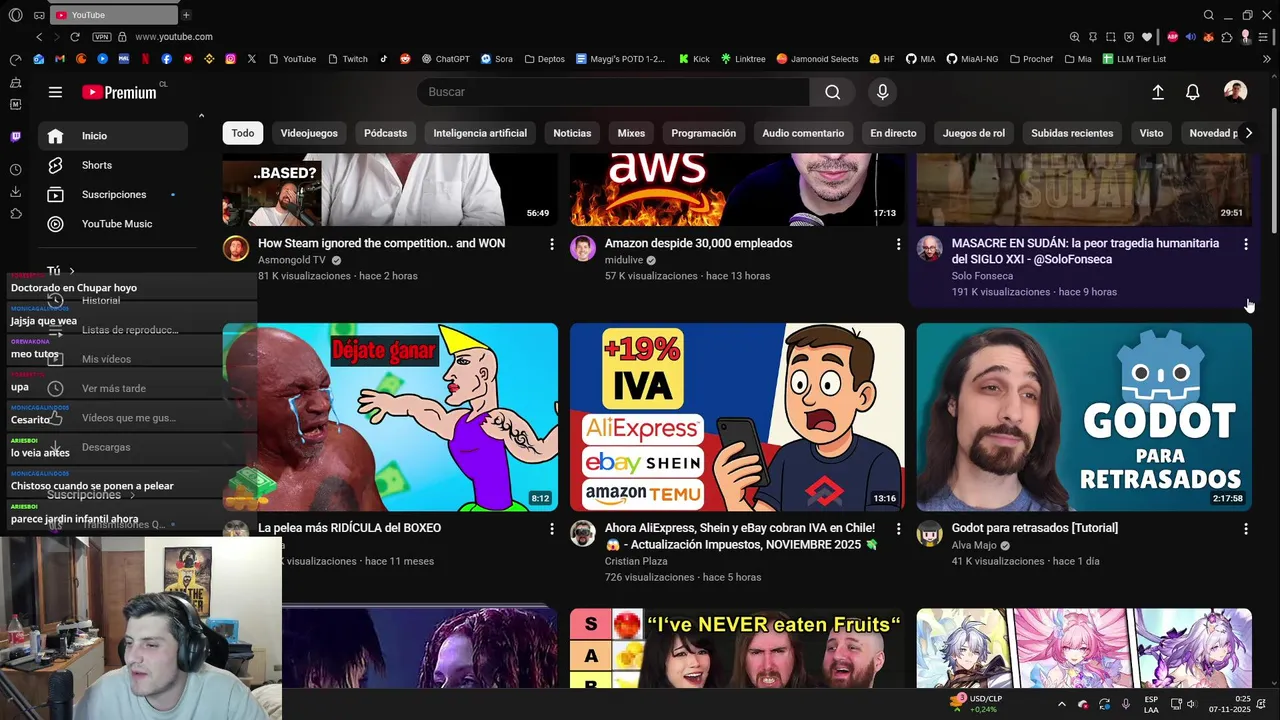The height and width of the screenshot is (720, 1280).
Task: Open Shorts from the sidebar
Action: (x=113, y=165)
